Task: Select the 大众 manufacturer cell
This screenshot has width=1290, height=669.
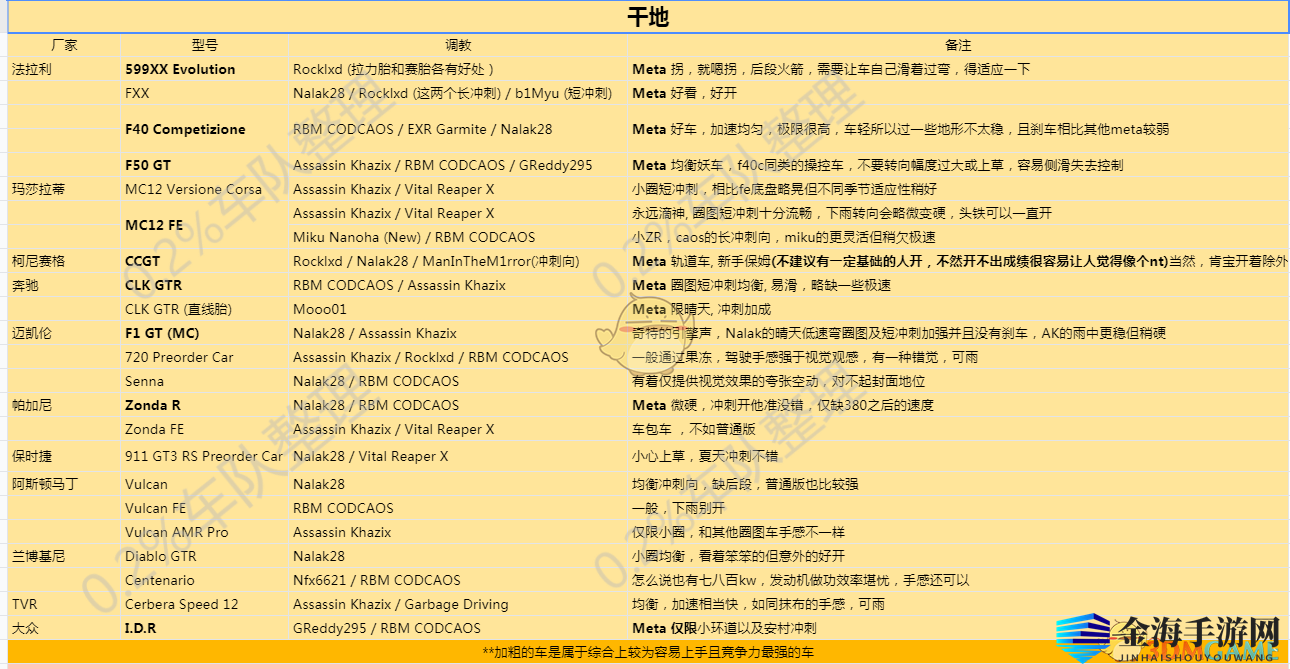Action: (64, 628)
